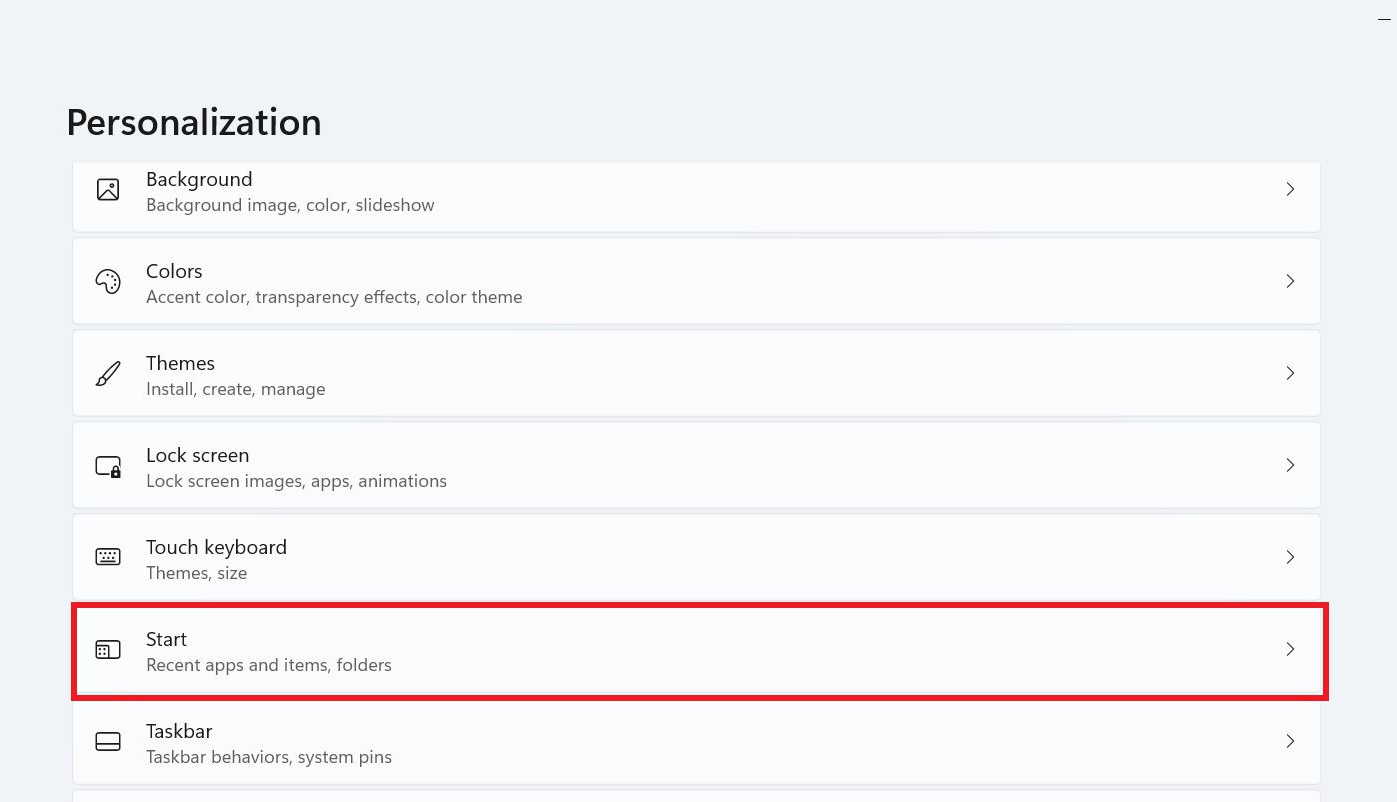This screenshot has width=1397, height=802.
Task: Select the Start title text
Action: click(166, 639)
